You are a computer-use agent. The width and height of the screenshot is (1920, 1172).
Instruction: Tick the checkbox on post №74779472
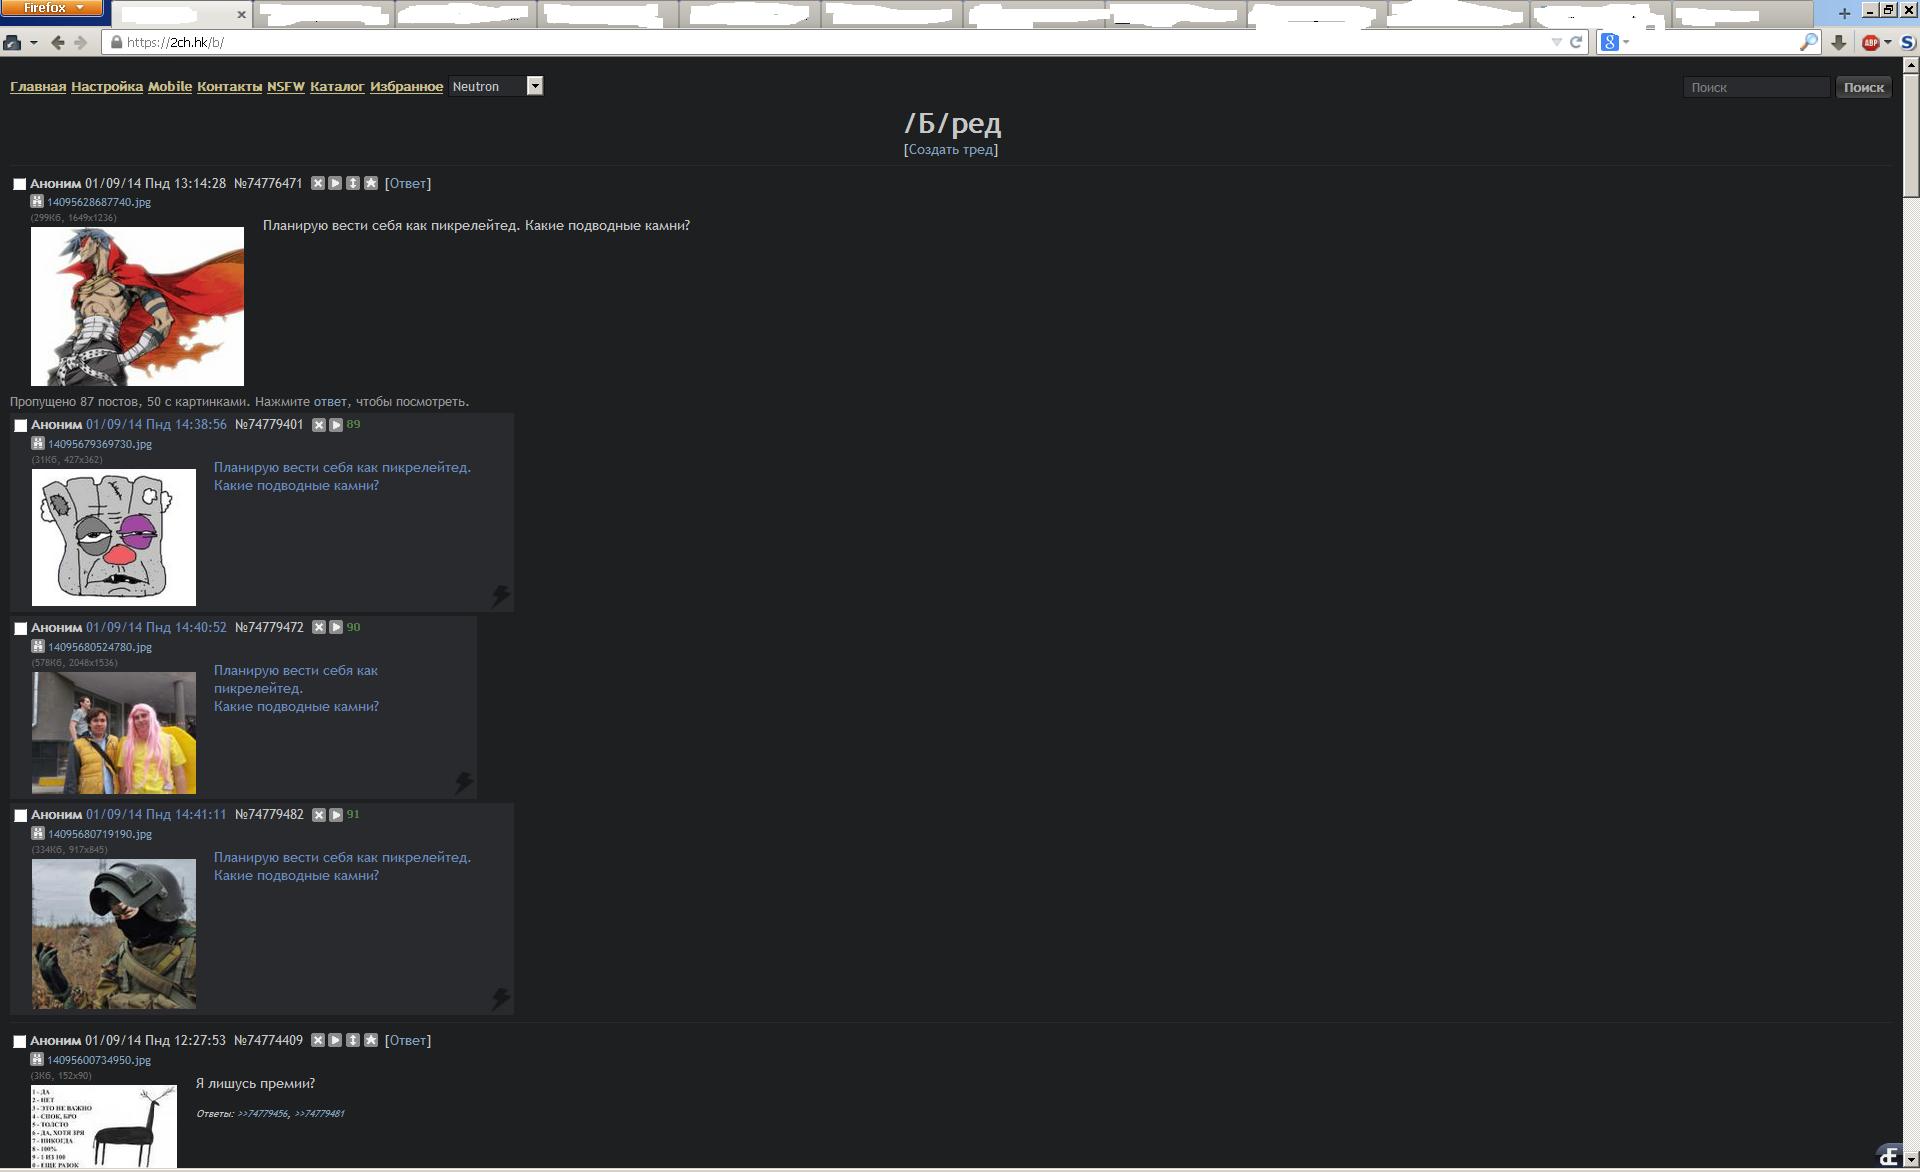20,629
